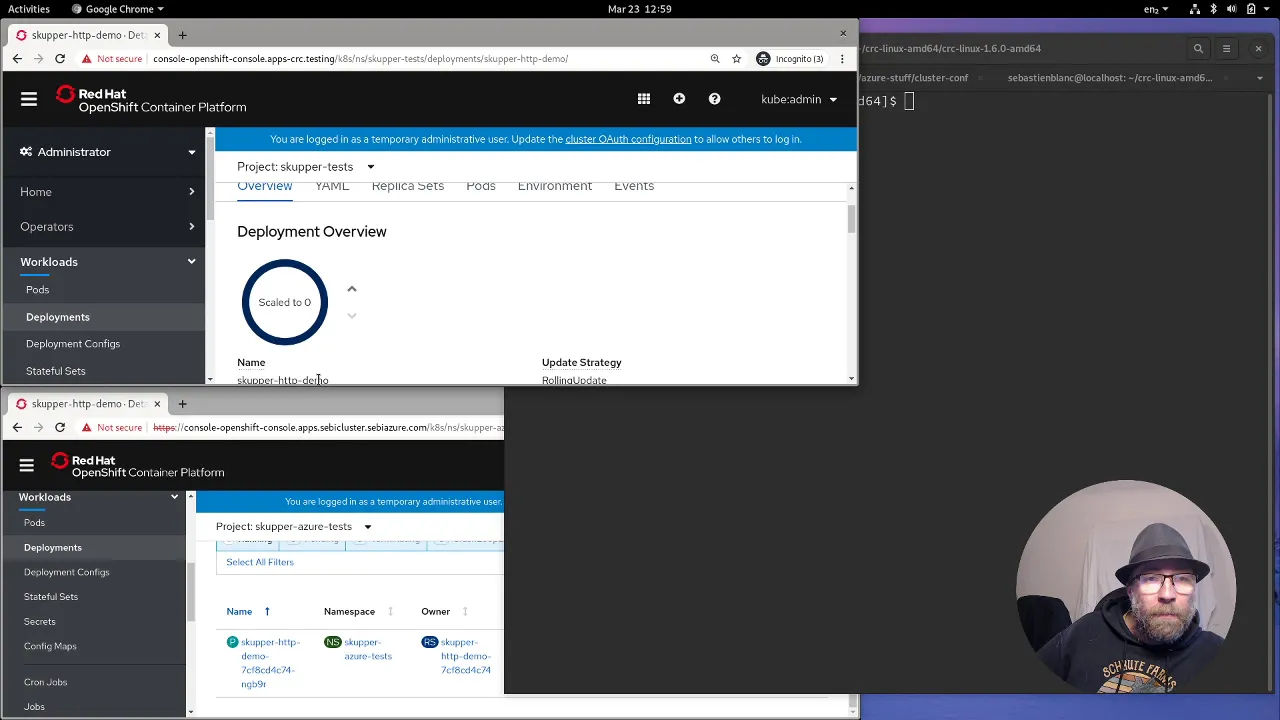Sort by Owner column header
Screen dimensions: 1280x720
click(435, 611)
